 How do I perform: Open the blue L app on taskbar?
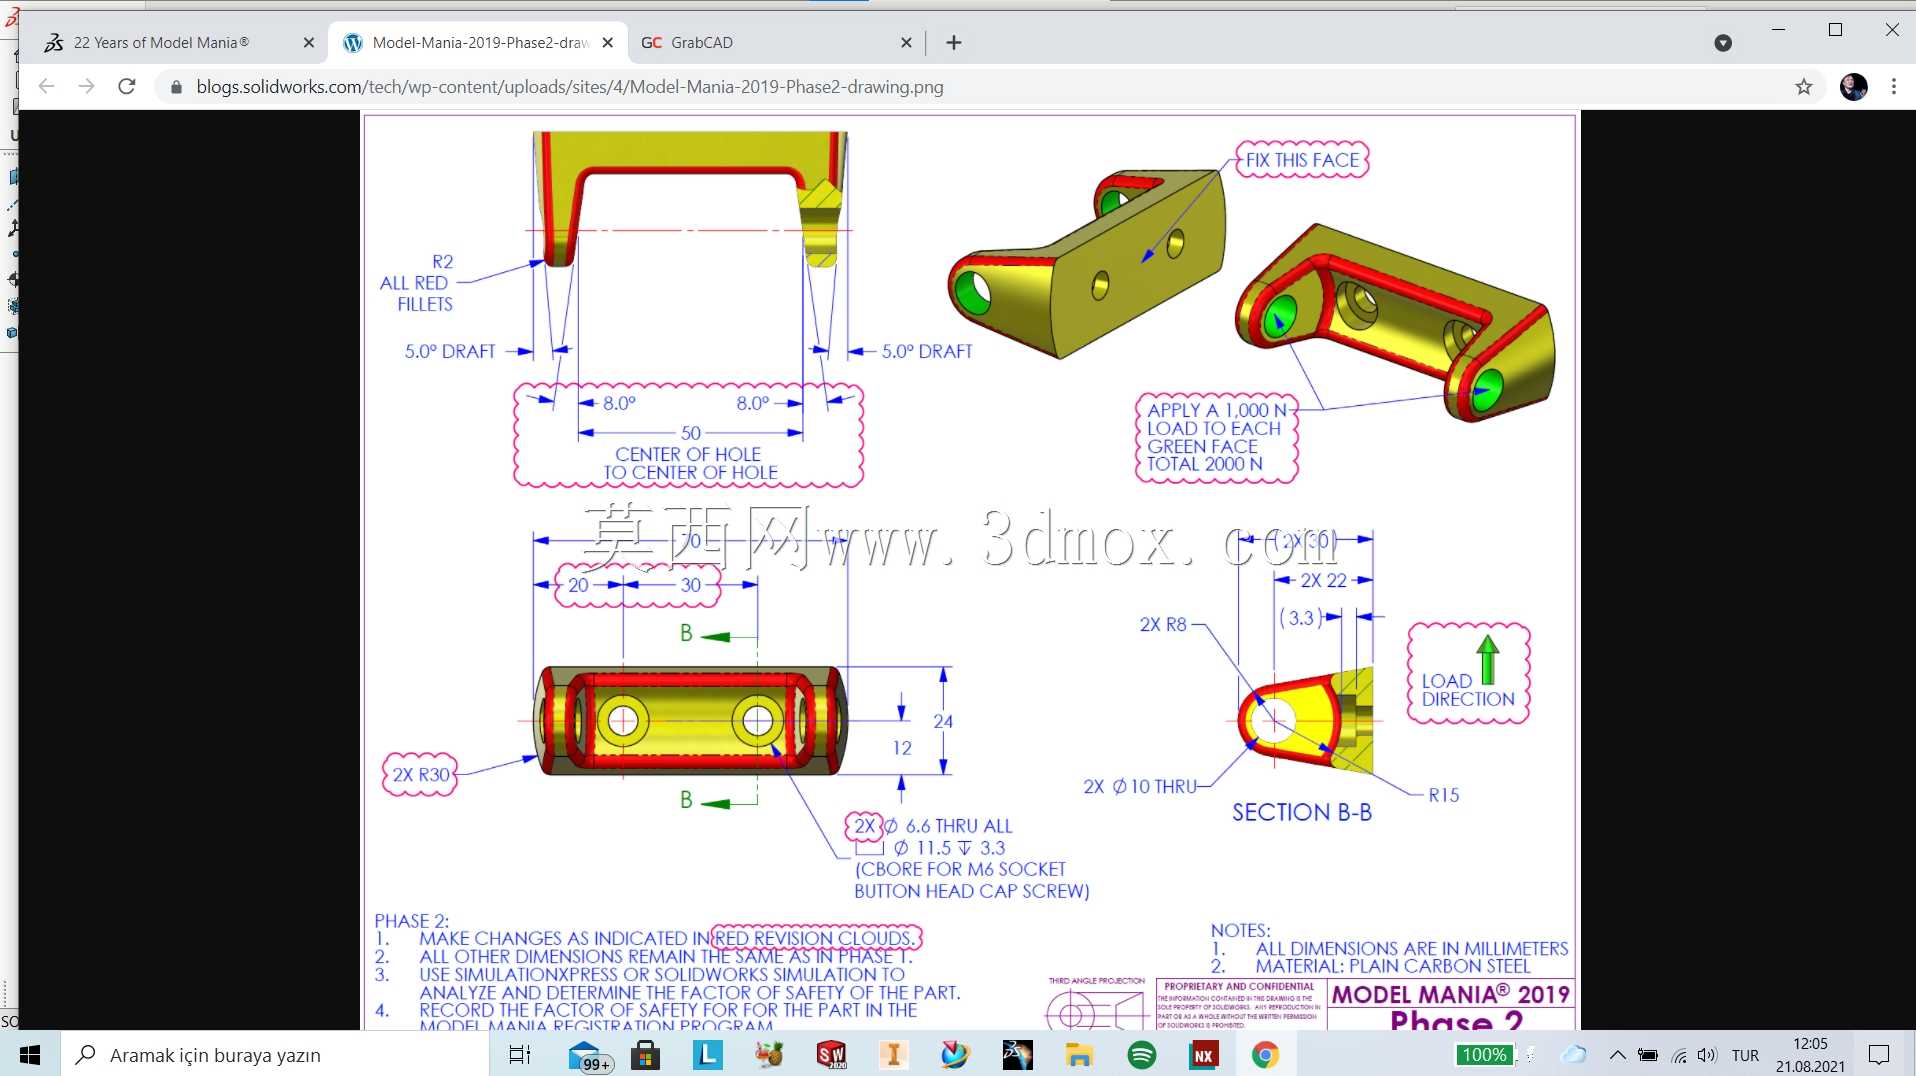707,1055
